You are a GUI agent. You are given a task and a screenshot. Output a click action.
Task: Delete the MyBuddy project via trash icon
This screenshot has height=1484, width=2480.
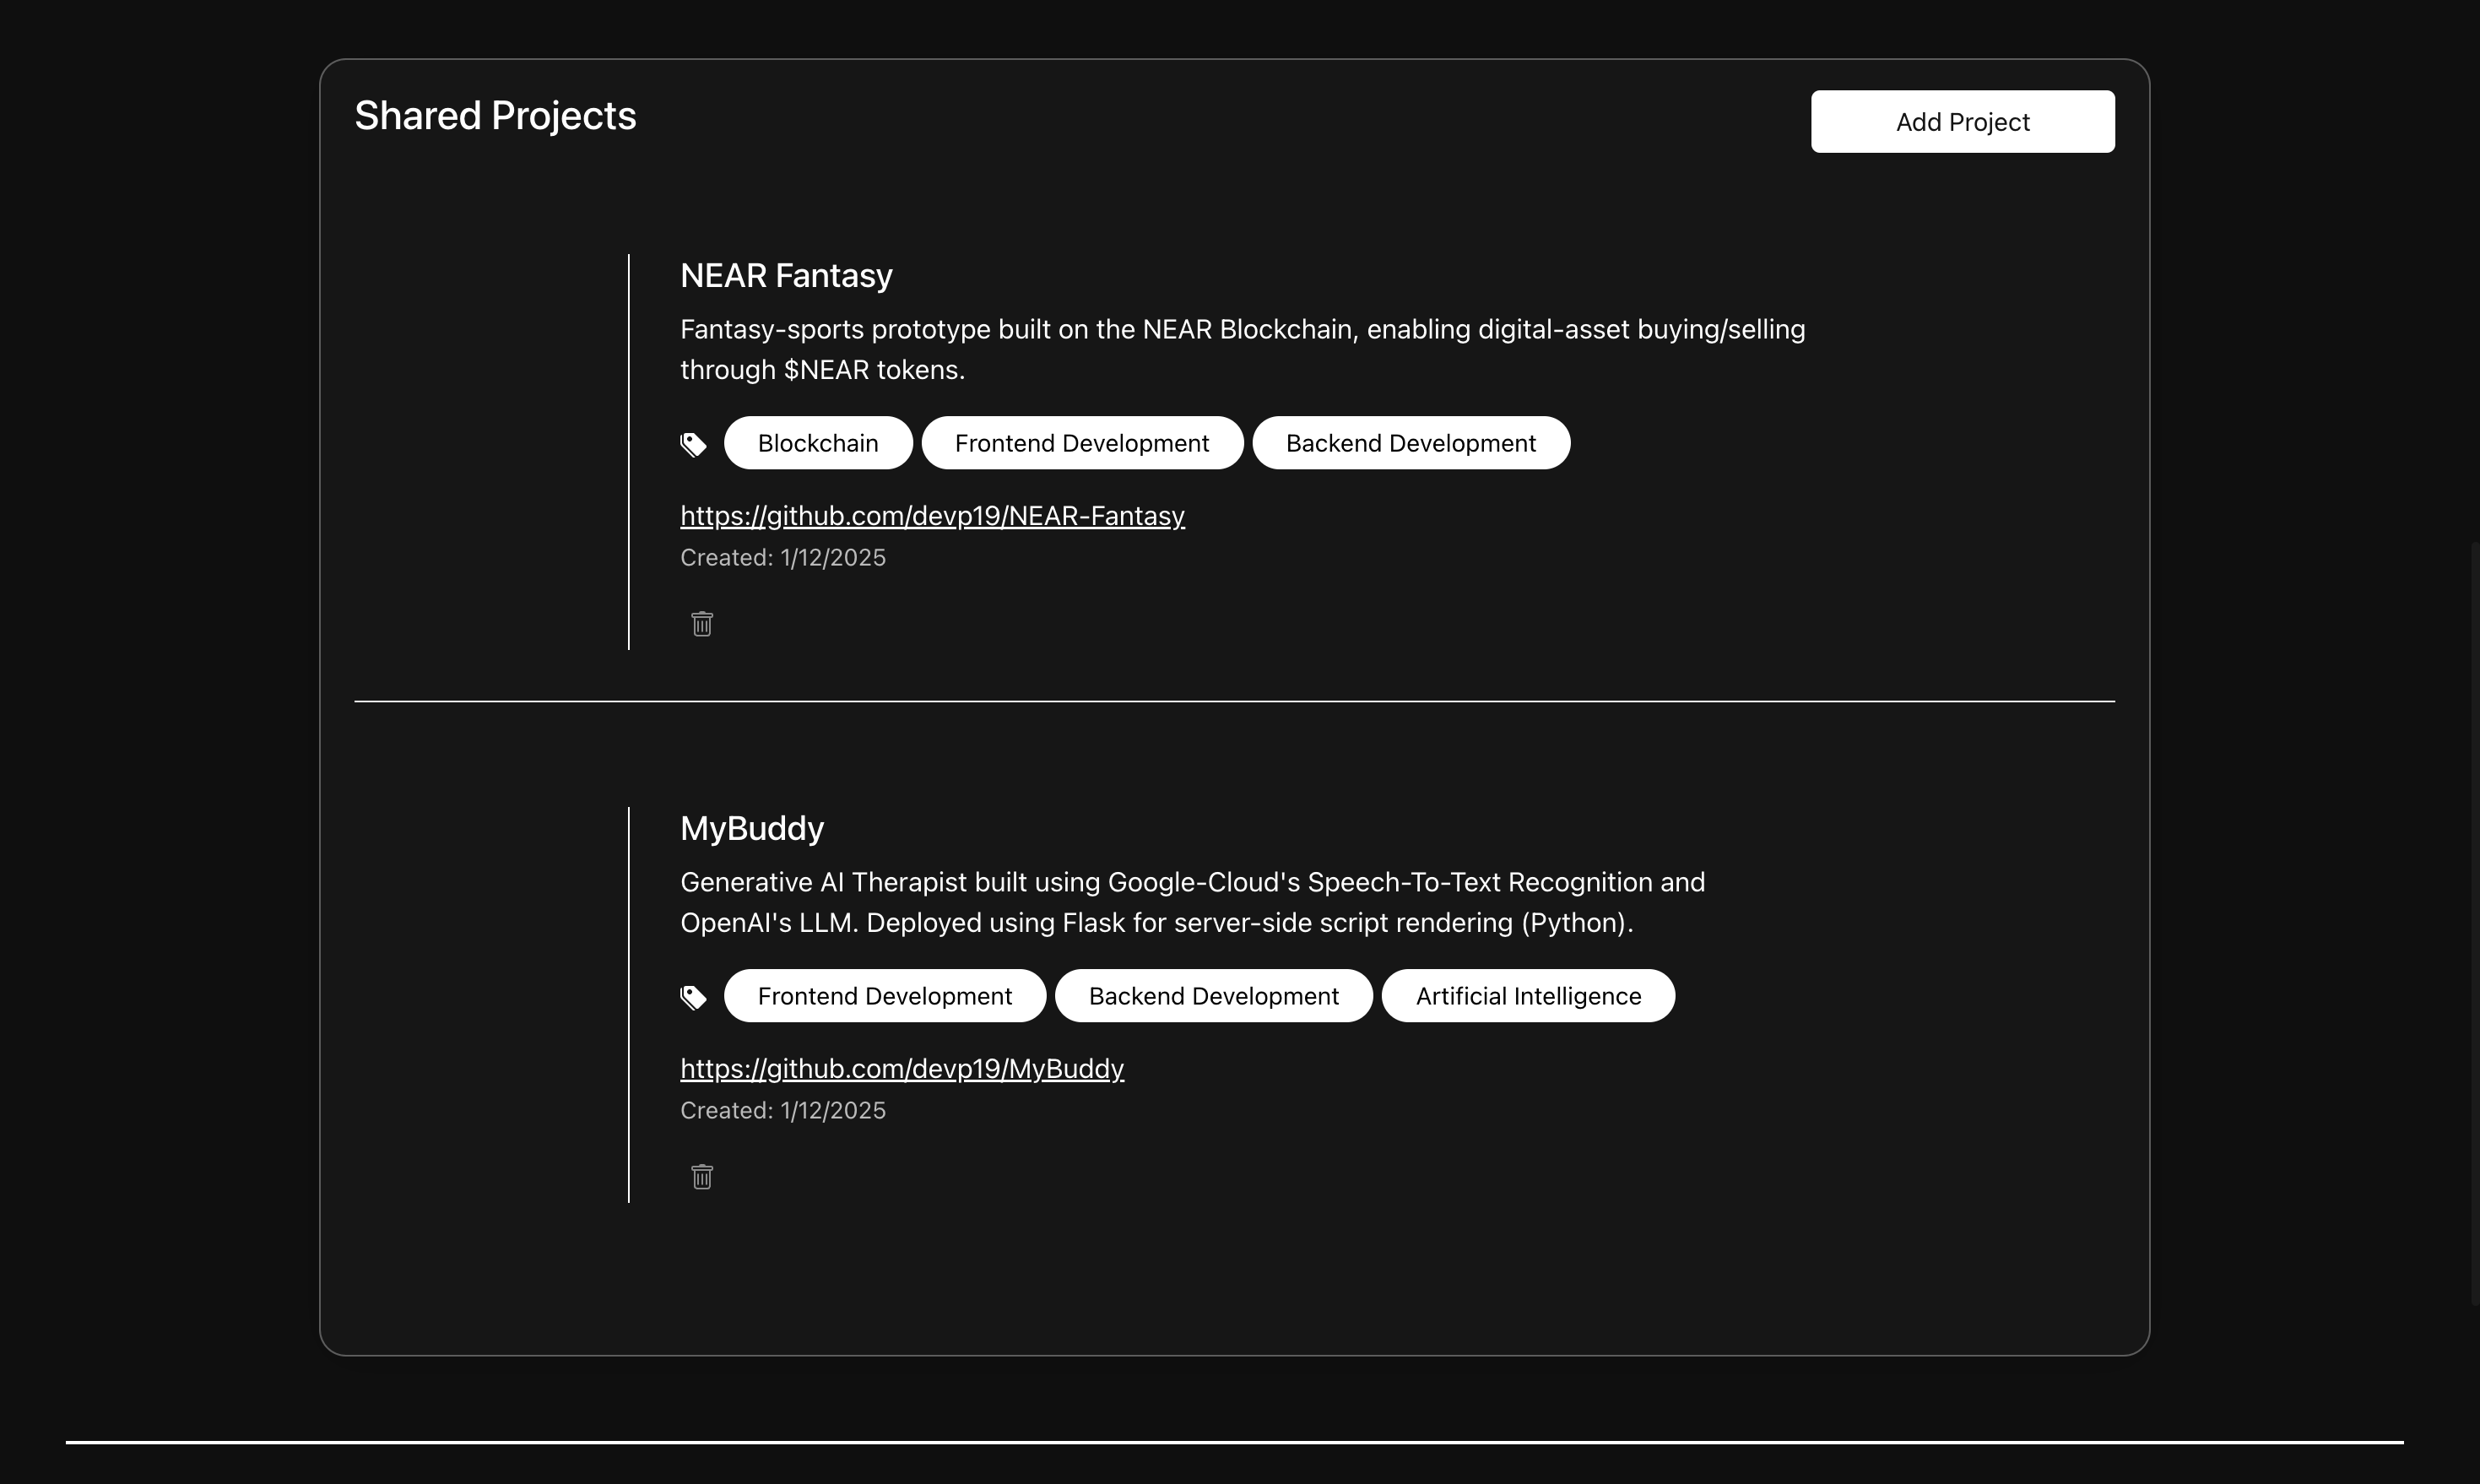[702, 1177]
